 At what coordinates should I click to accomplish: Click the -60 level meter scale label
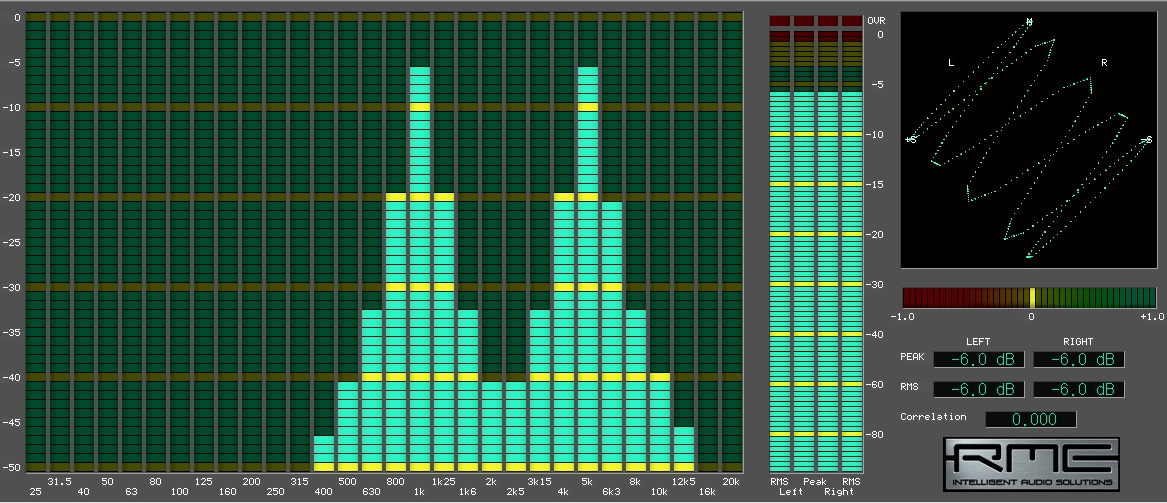coord(877,385)
